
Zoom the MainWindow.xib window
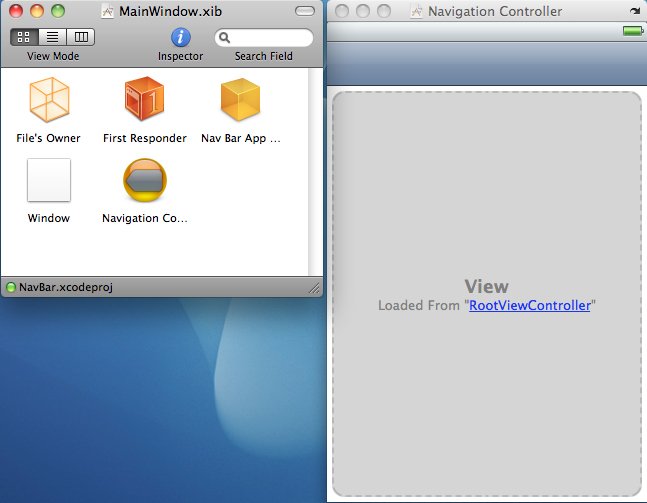click(x=58, y=11)
